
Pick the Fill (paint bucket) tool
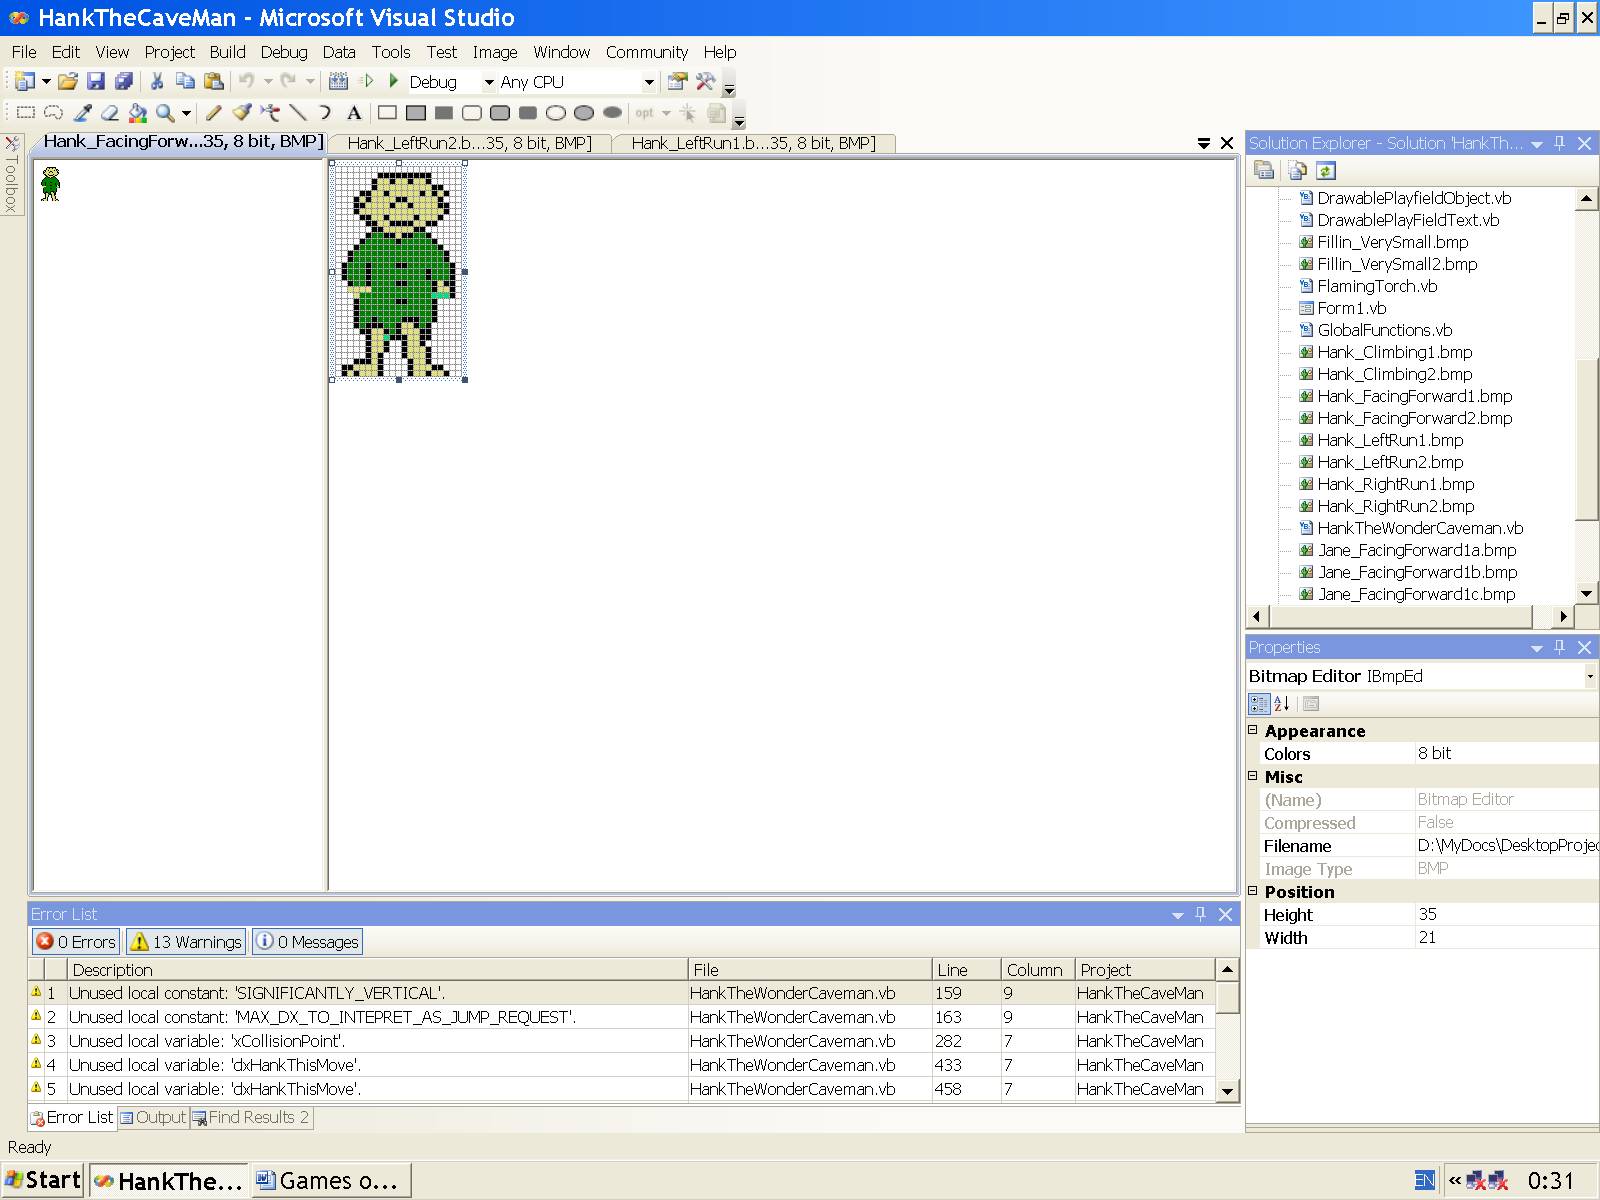[x=138, y=113]
